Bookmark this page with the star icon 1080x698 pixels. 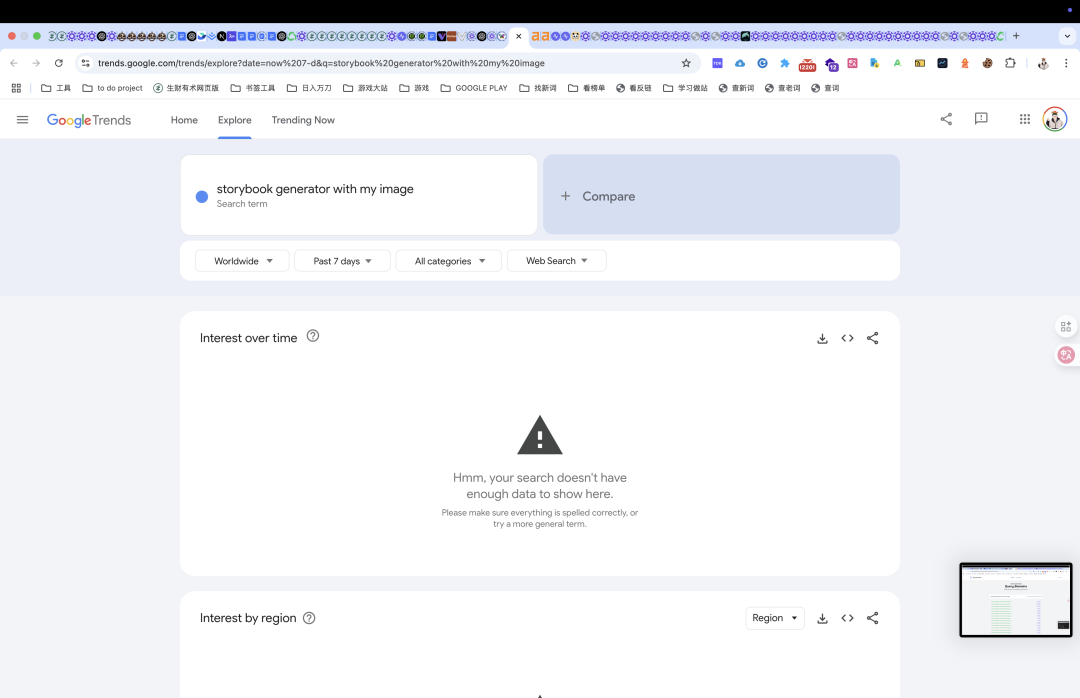[686, 63]
